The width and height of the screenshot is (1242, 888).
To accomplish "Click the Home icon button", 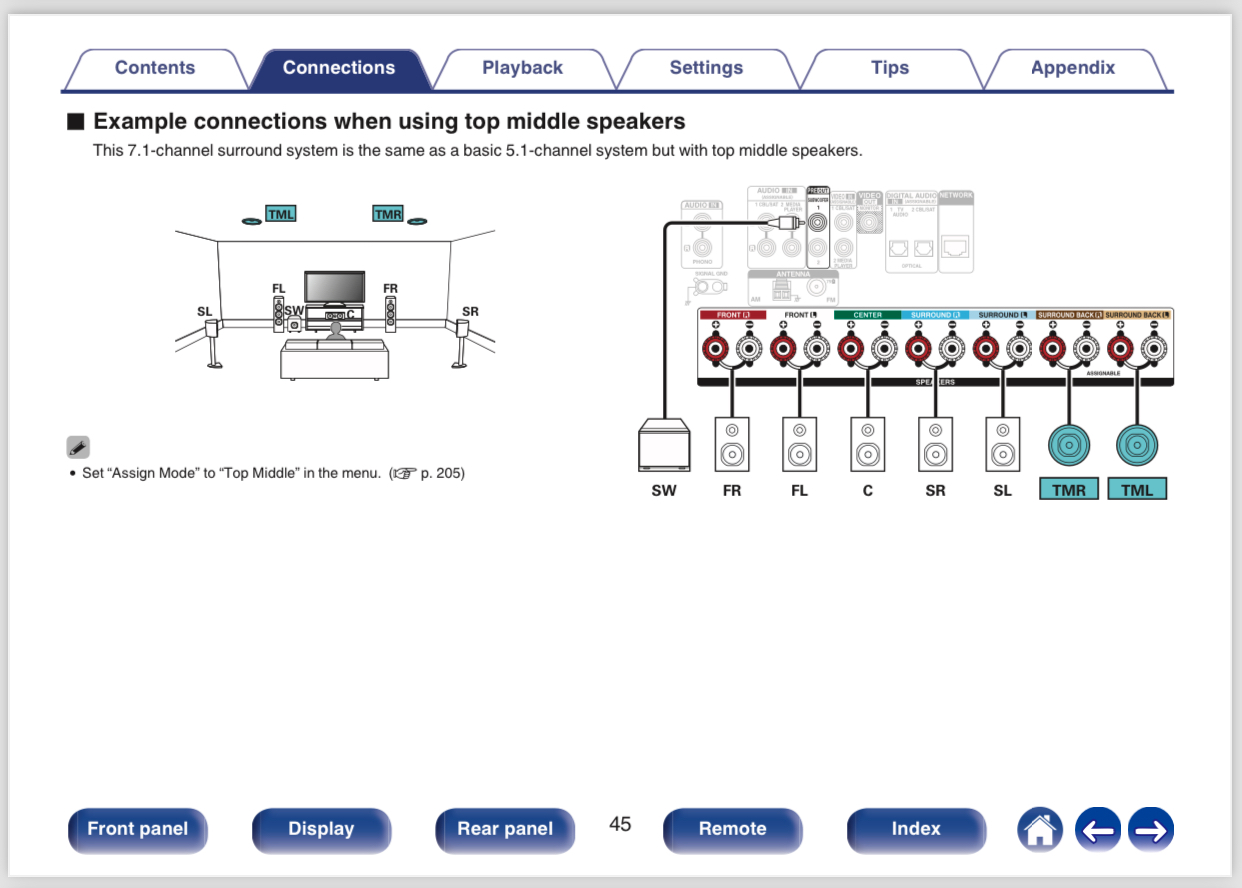I will click(x=1040, y=829).
